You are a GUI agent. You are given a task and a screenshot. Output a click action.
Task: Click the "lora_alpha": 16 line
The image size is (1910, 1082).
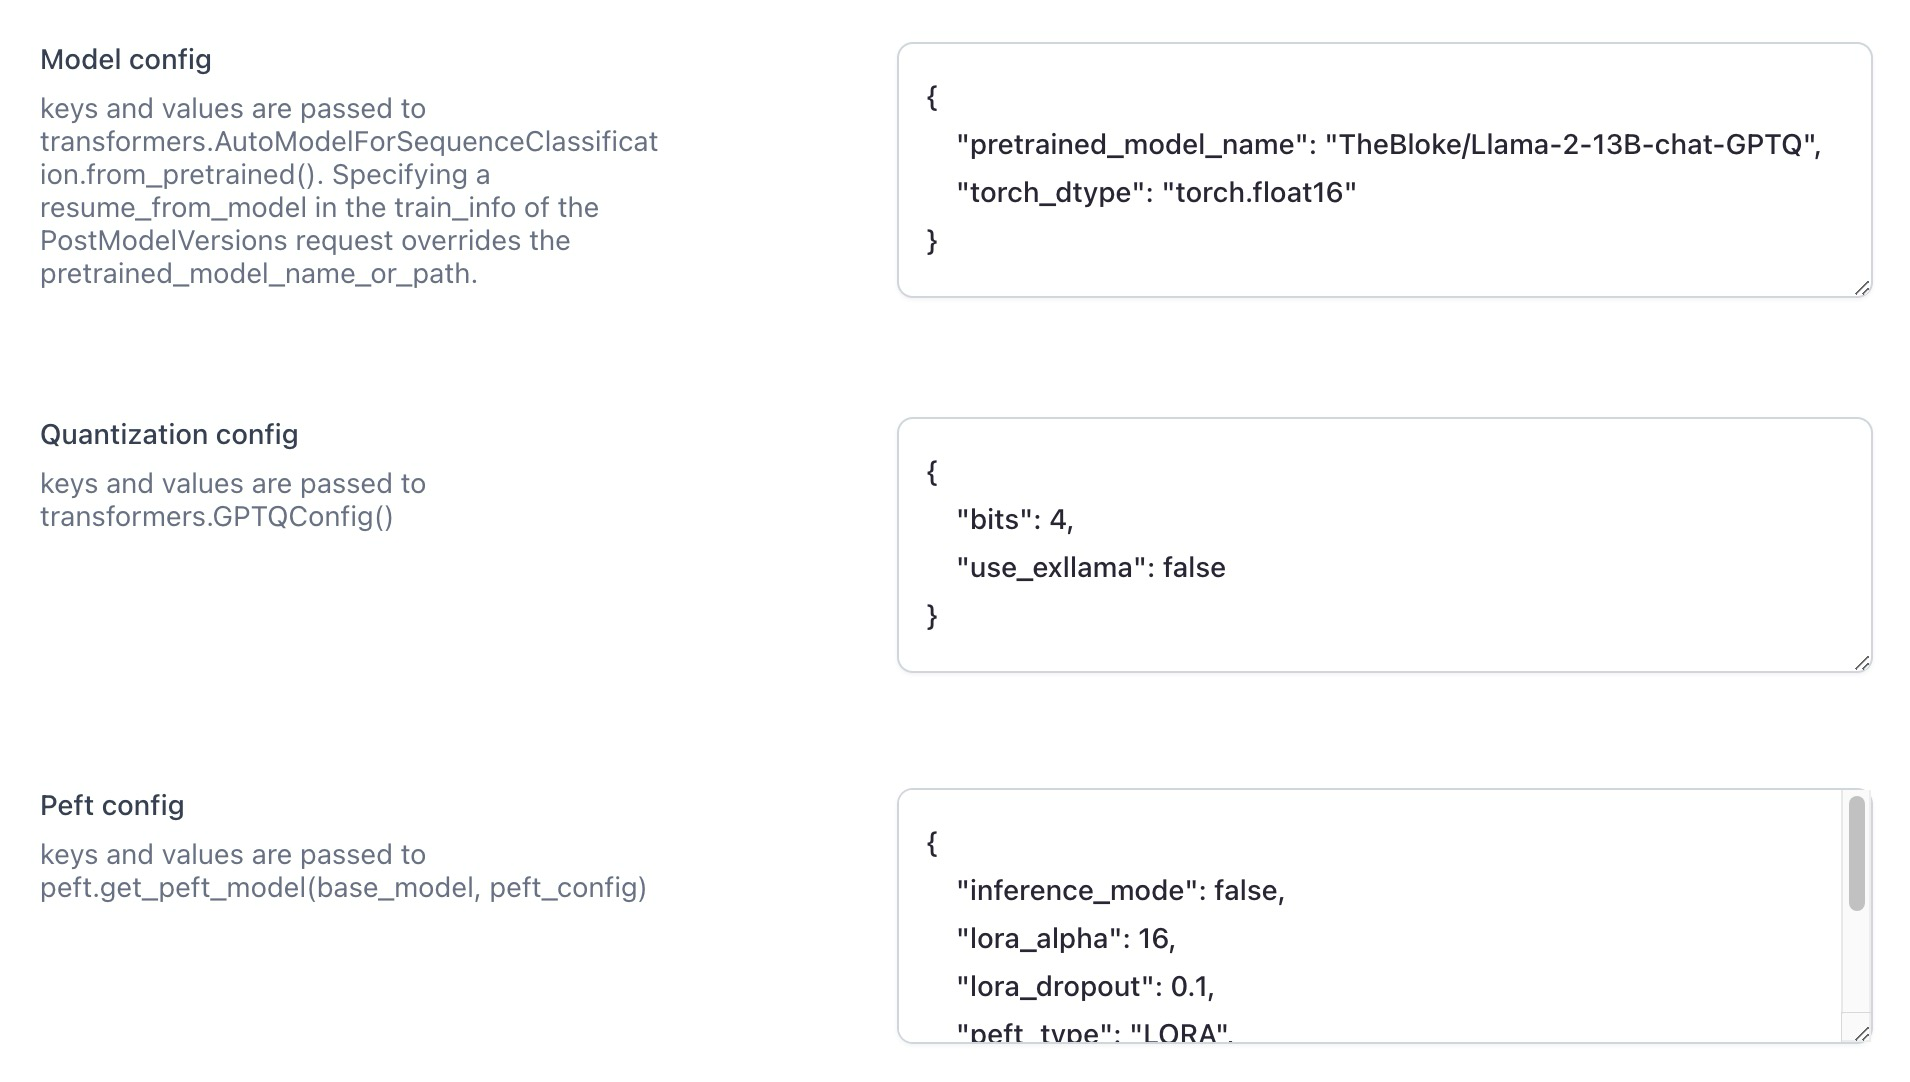(1065, 939)
